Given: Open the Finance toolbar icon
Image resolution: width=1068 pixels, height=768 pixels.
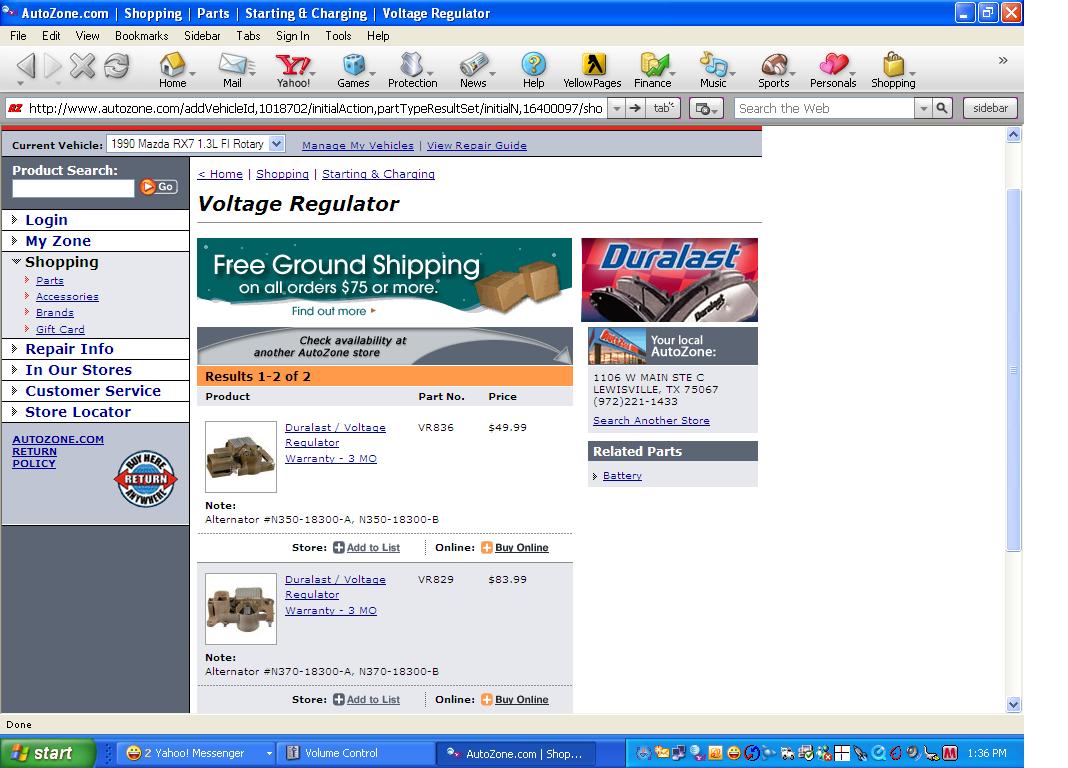Looking at the screenshot, I should (652, 67).
